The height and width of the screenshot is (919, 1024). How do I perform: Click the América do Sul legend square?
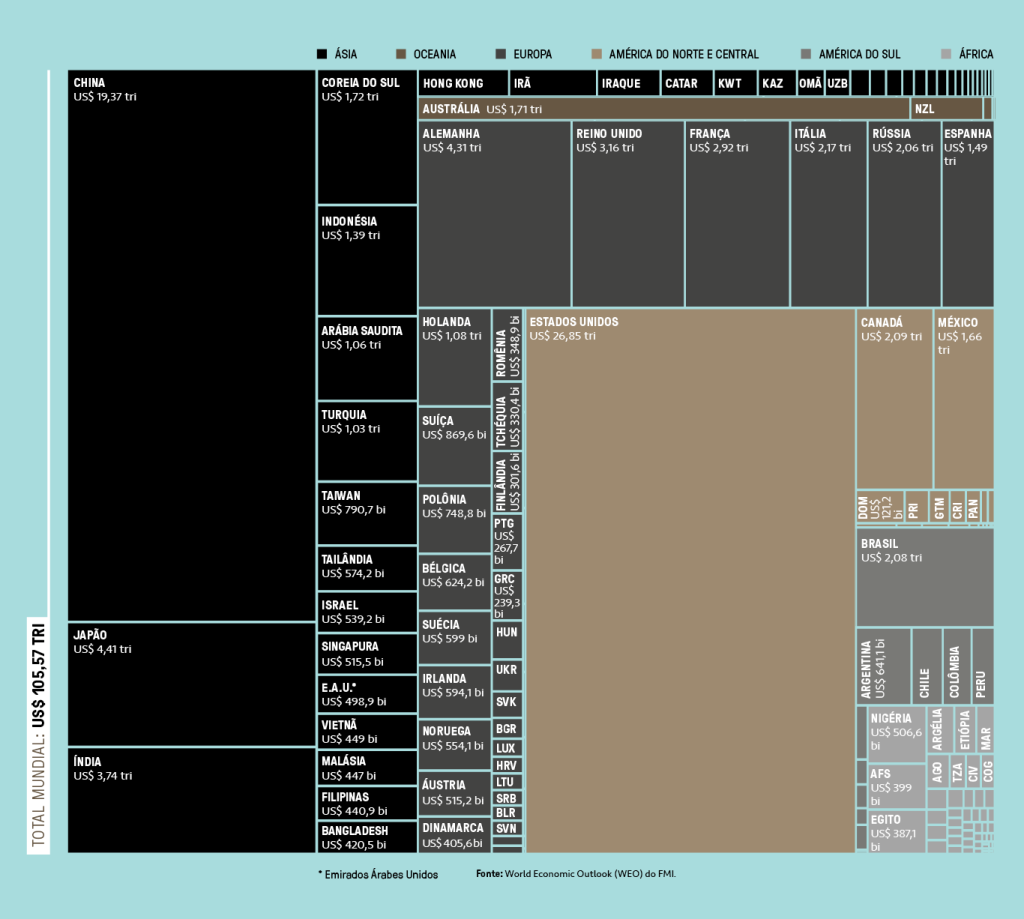click(806, 54)
